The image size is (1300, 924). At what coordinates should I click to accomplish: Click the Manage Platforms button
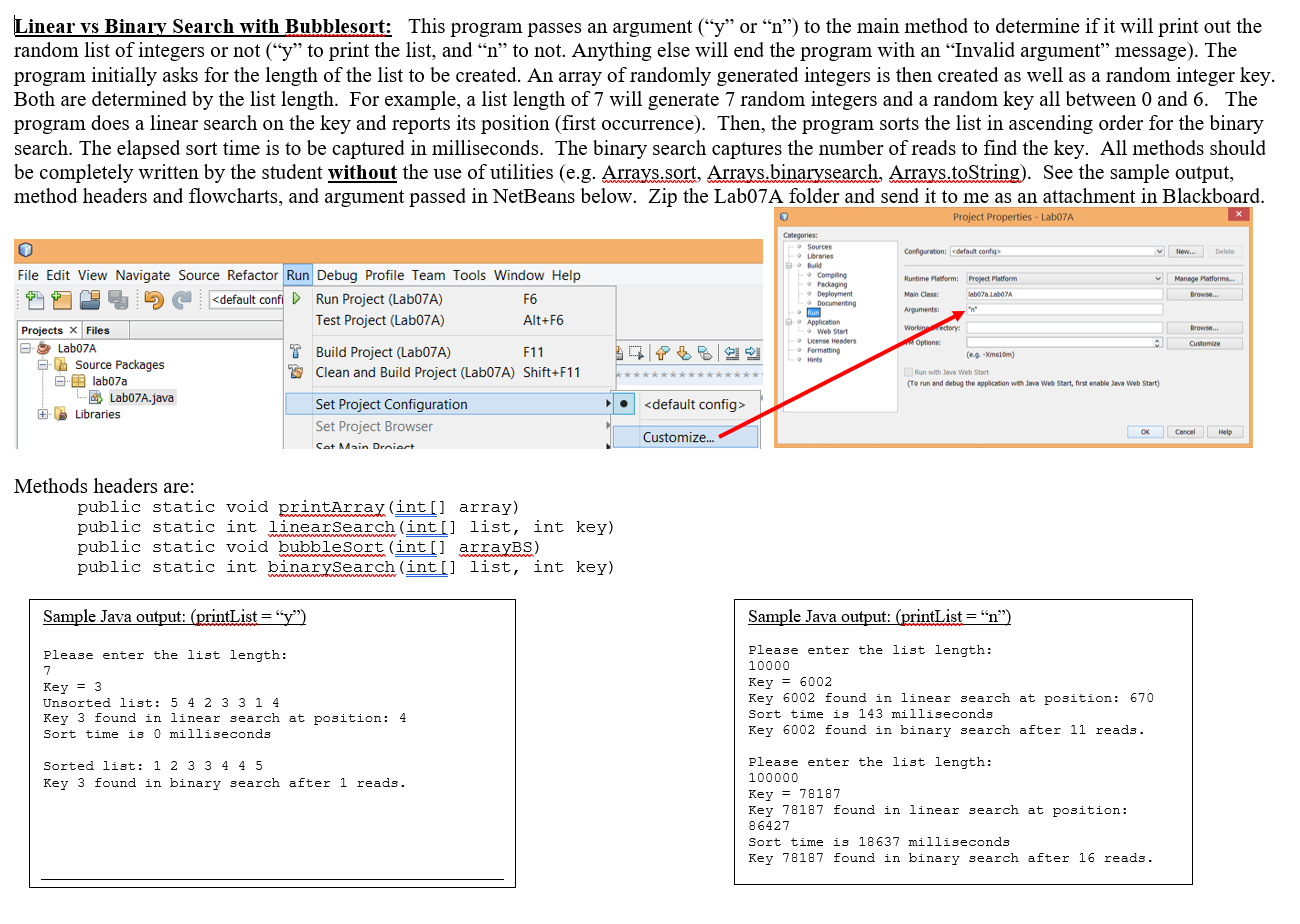pyautogui.click(x=1205, y=279)
